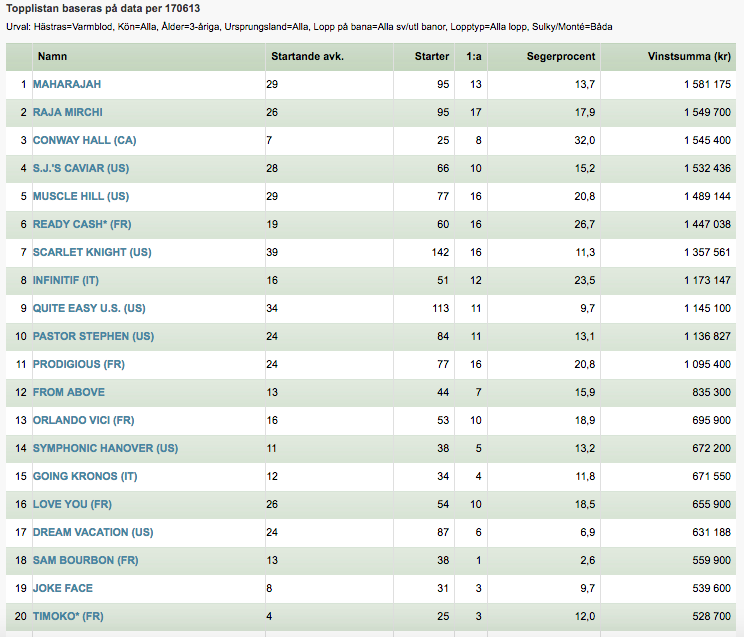Screen dimensions: 744x637
Task: Select win percentage 32,0
Action: tap(585, 141)
